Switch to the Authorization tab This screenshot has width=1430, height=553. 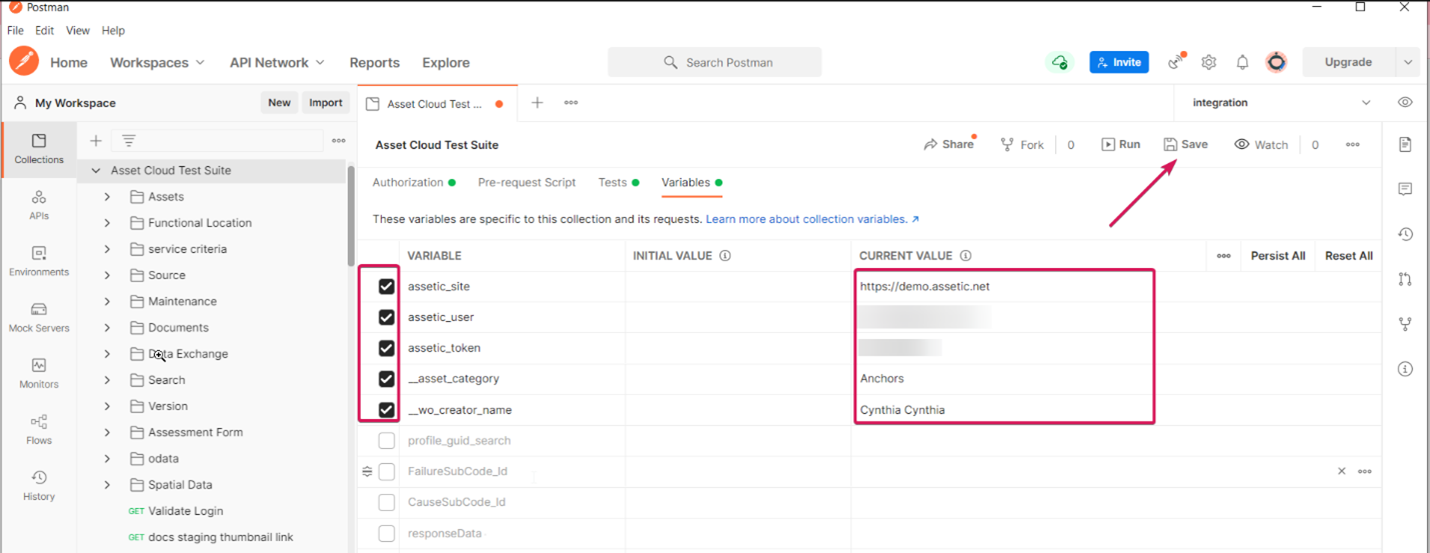tap(413, 183)
